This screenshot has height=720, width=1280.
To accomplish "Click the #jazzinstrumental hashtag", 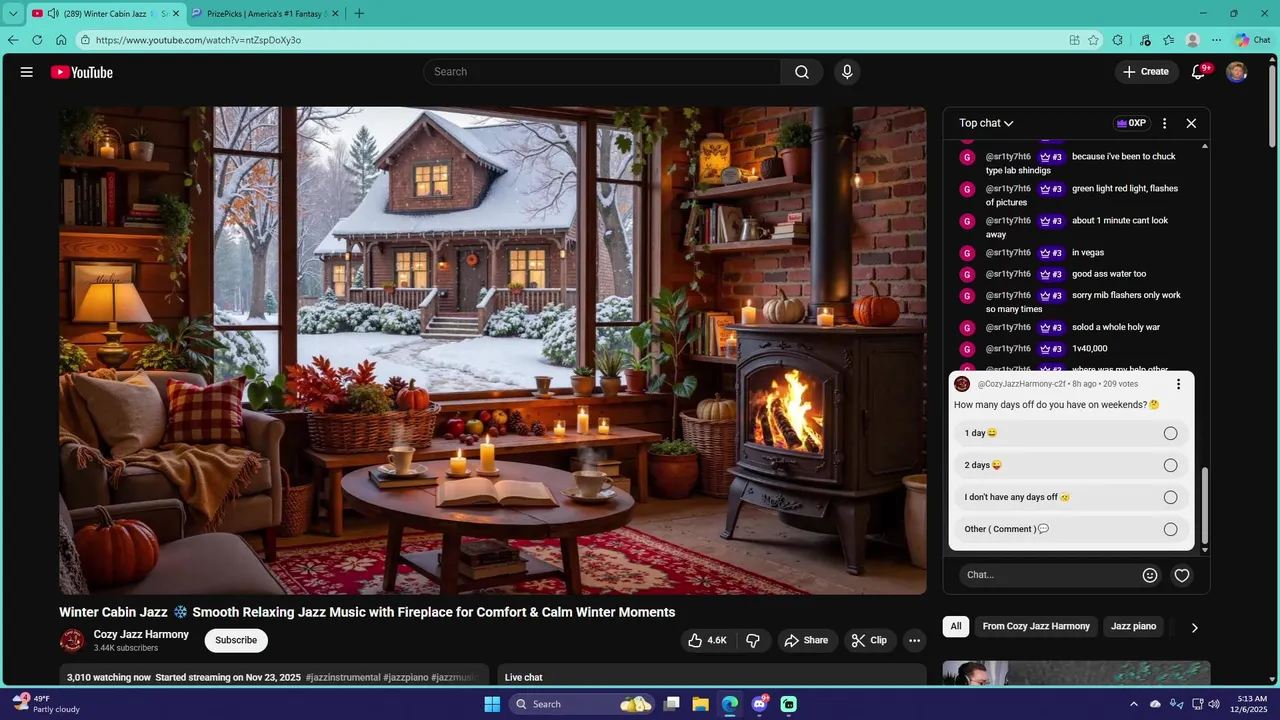I will pos(343,677).
